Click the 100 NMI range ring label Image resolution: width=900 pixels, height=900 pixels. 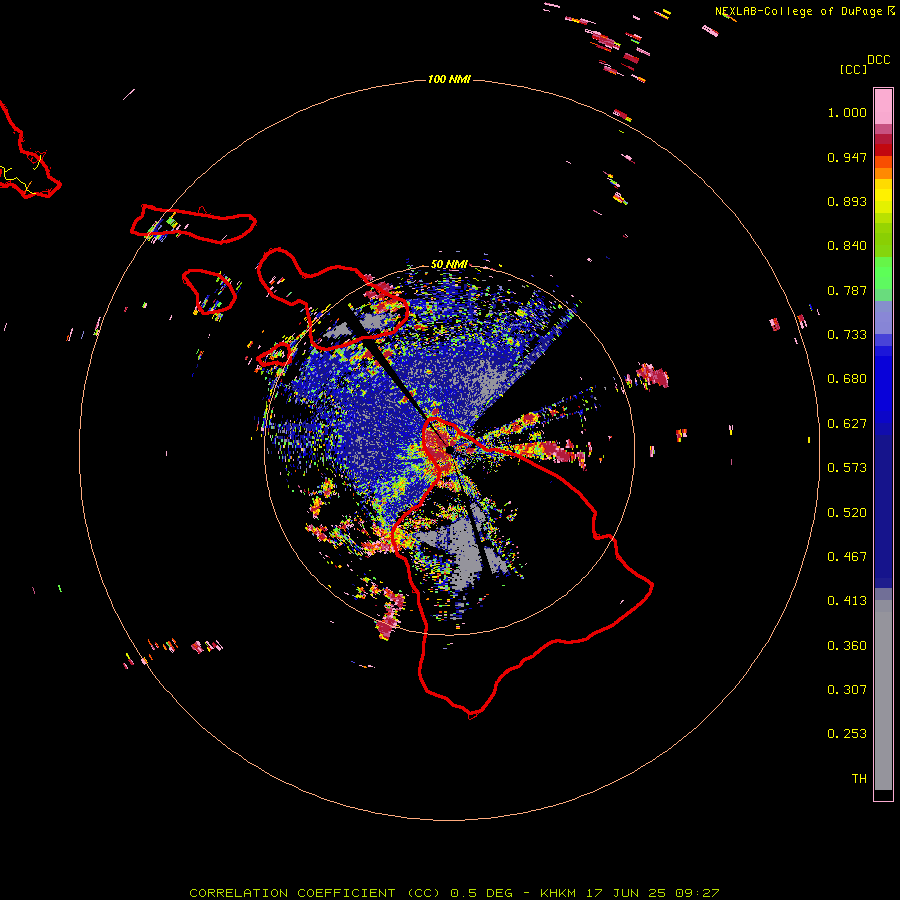(449, 79)
